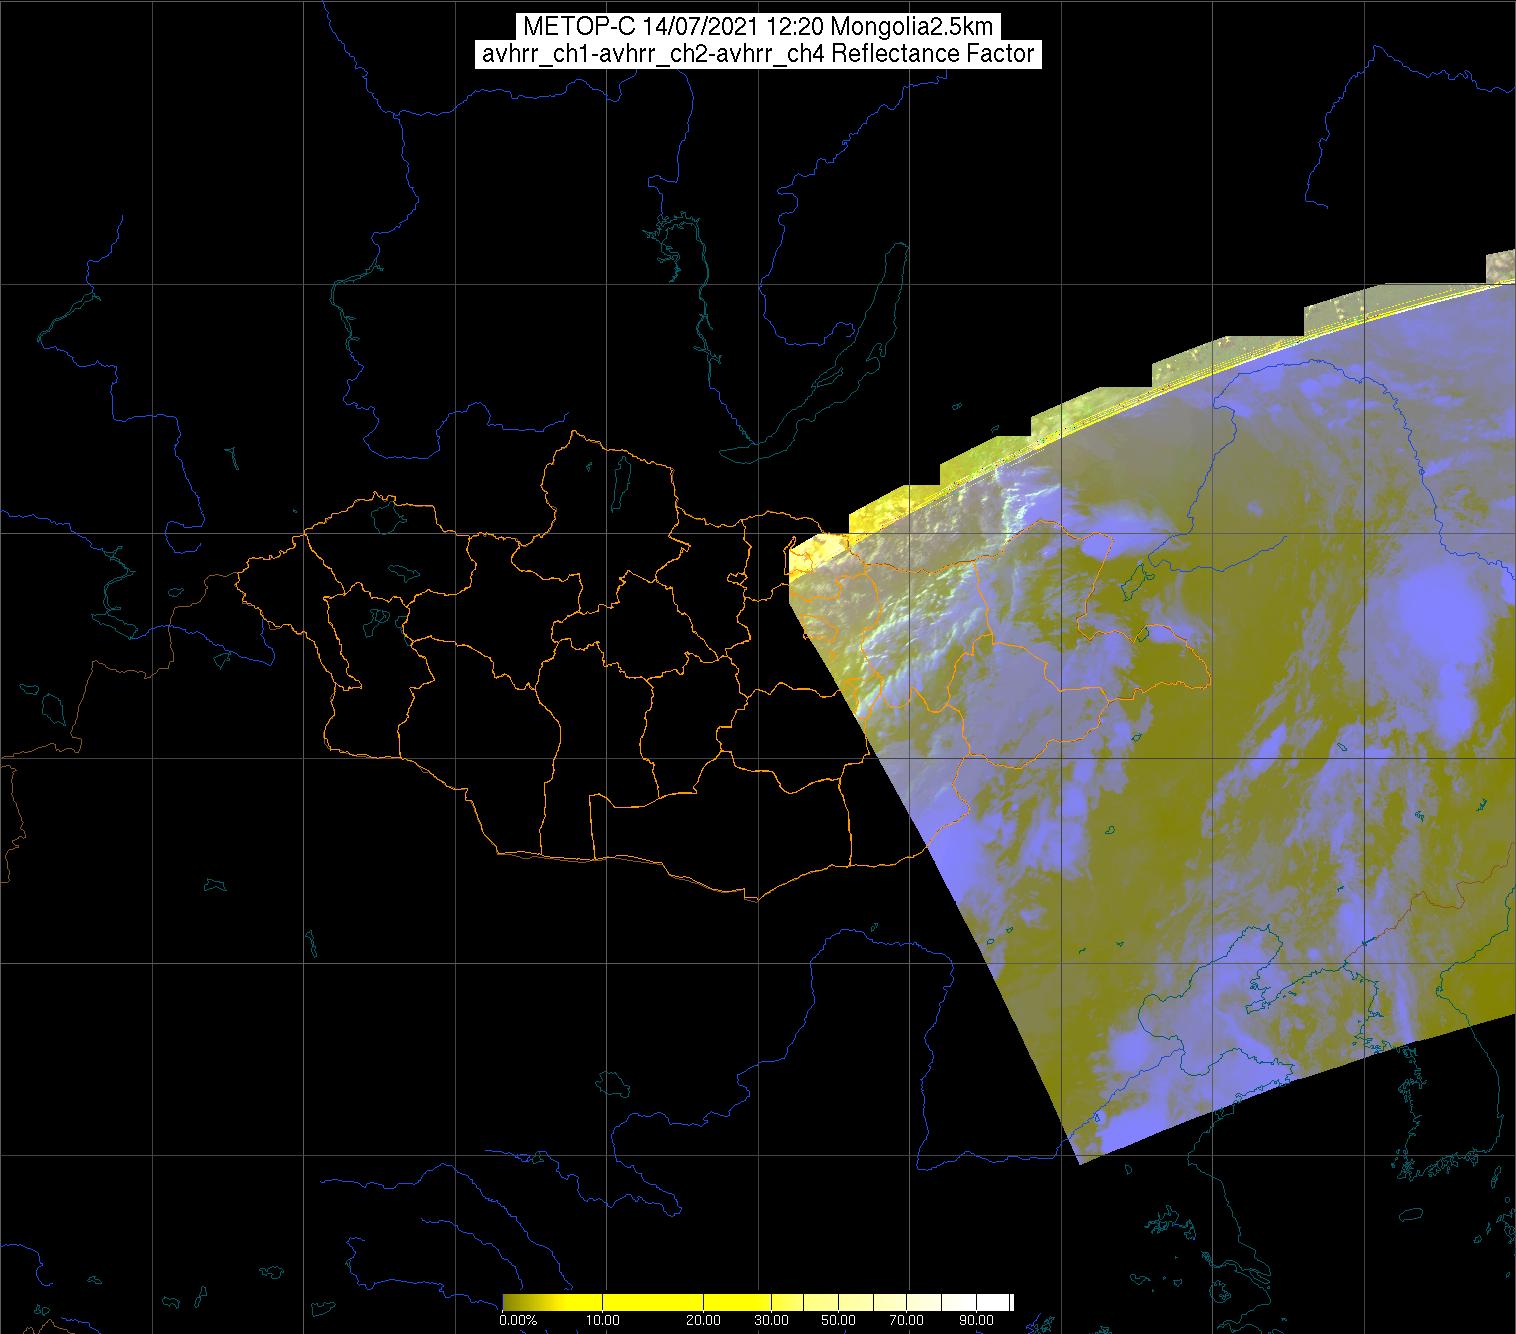Click the 70.00 color bar label
Screen dimensions: 1516x1334
pos(907,1321)
